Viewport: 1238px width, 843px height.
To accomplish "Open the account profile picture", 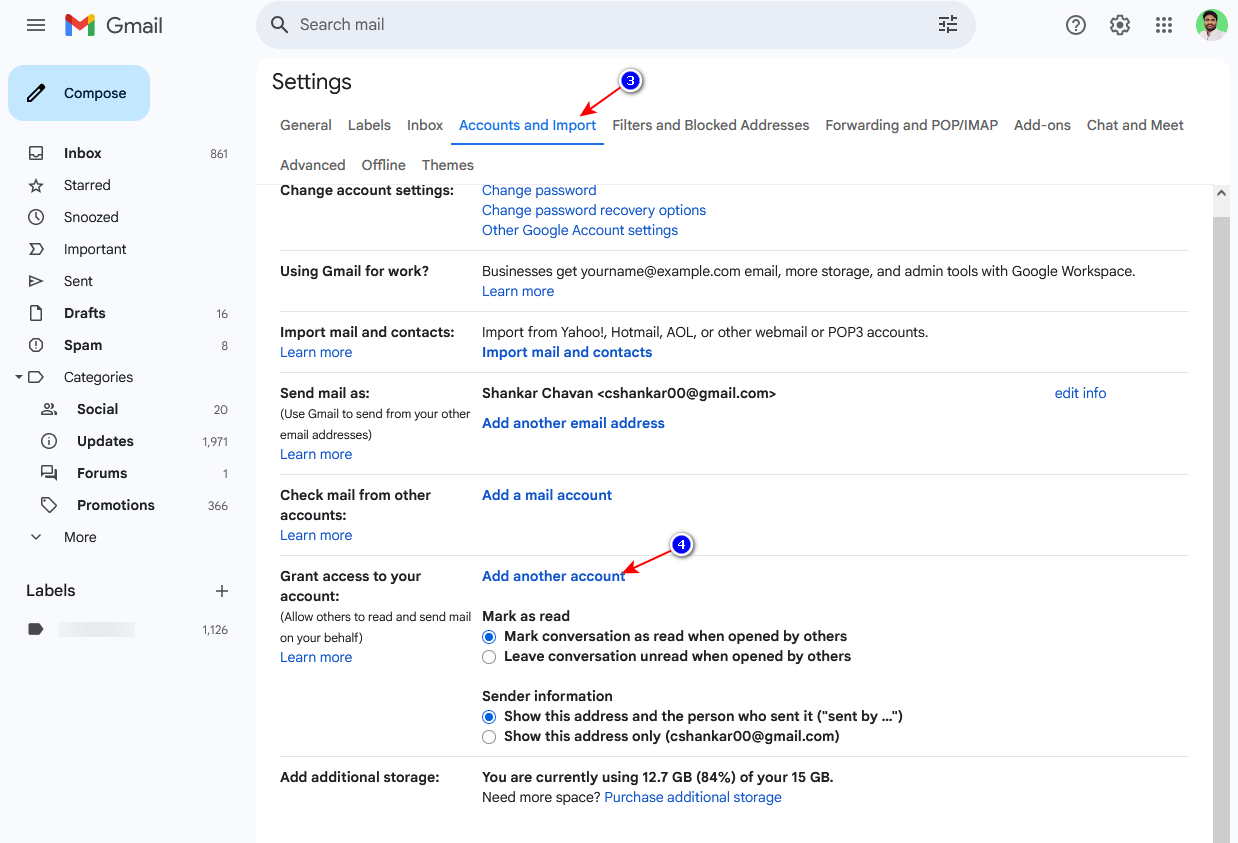I will pyautogui.click(x=1212, y=25).
